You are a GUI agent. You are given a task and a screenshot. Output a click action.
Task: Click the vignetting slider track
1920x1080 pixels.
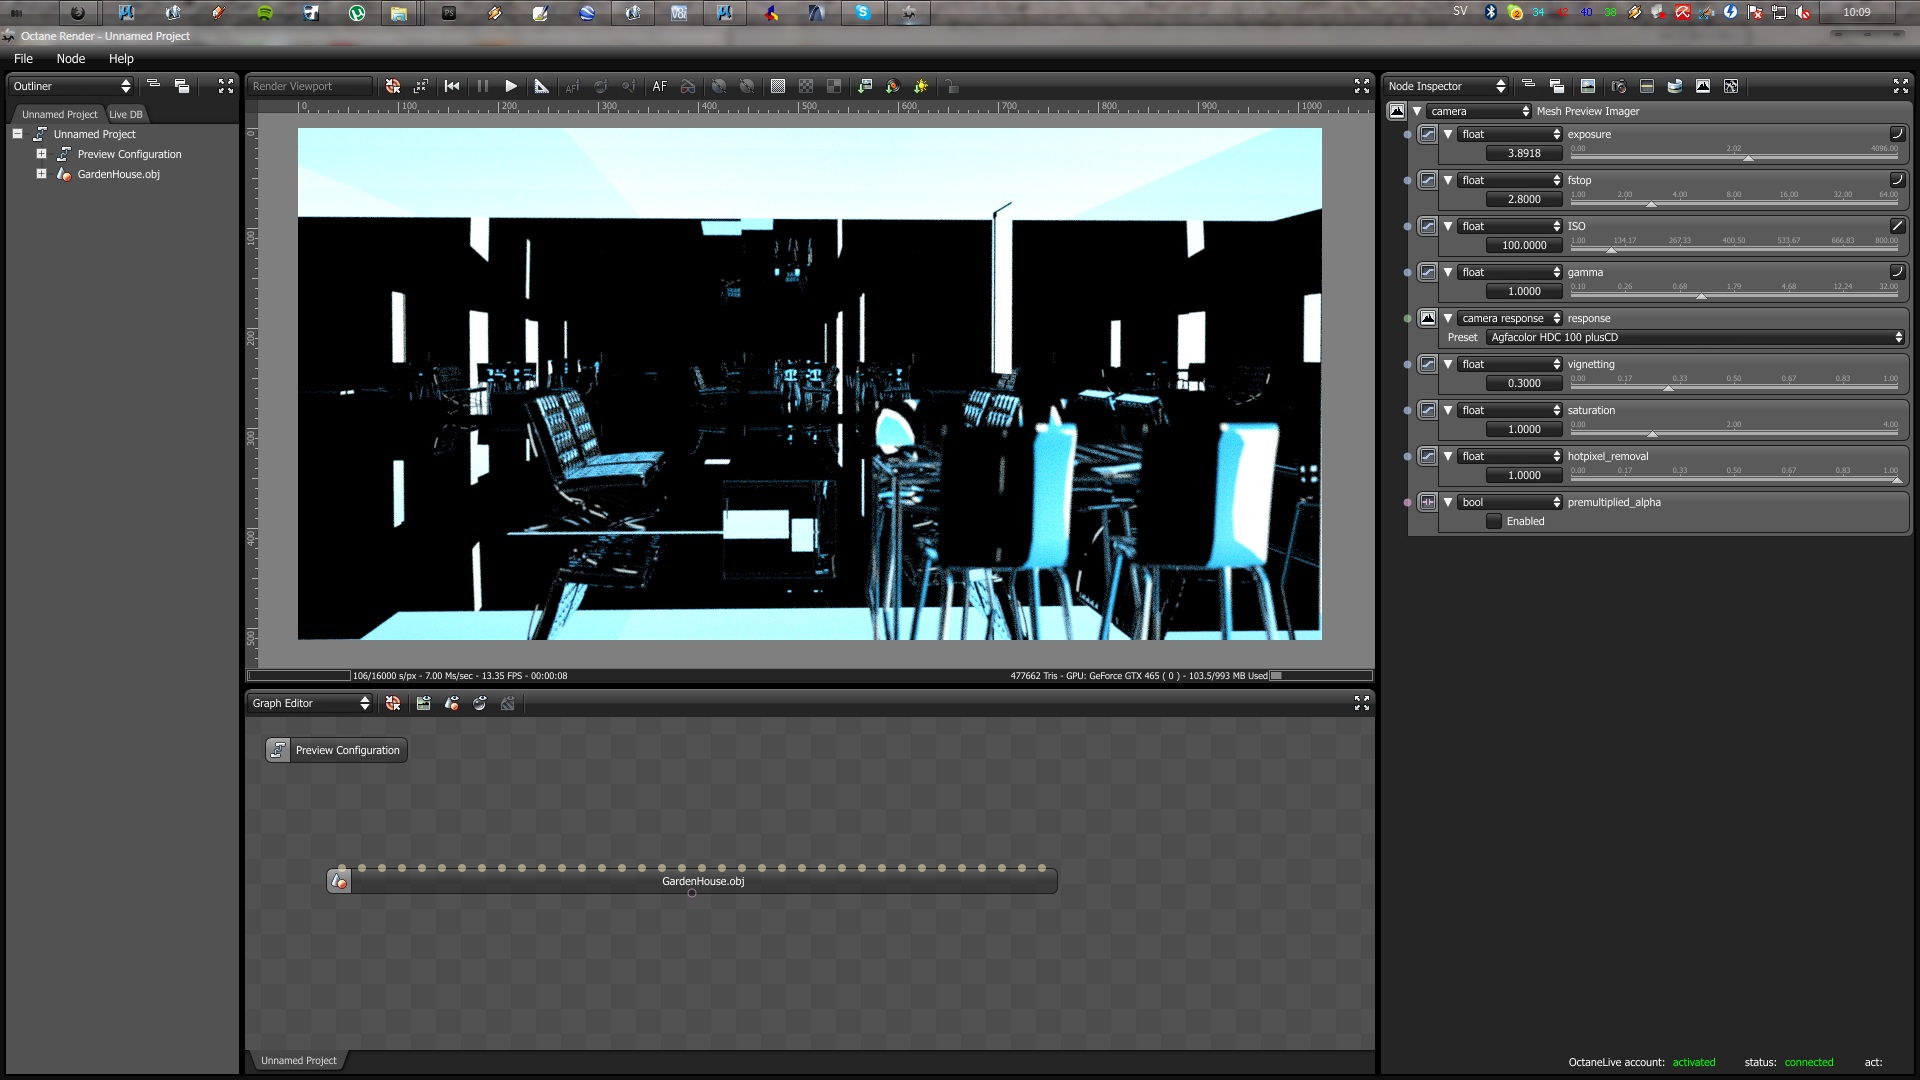click(1734, 388)
